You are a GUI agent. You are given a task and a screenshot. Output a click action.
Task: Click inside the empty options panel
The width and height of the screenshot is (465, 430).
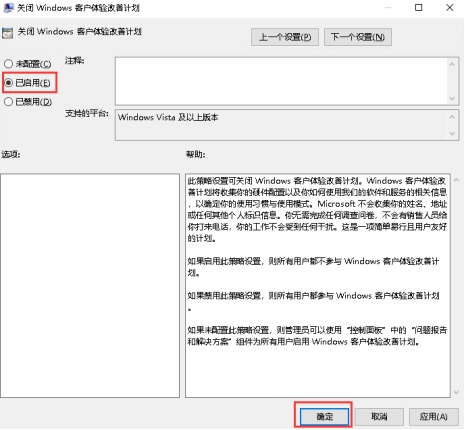pos(90,285)
